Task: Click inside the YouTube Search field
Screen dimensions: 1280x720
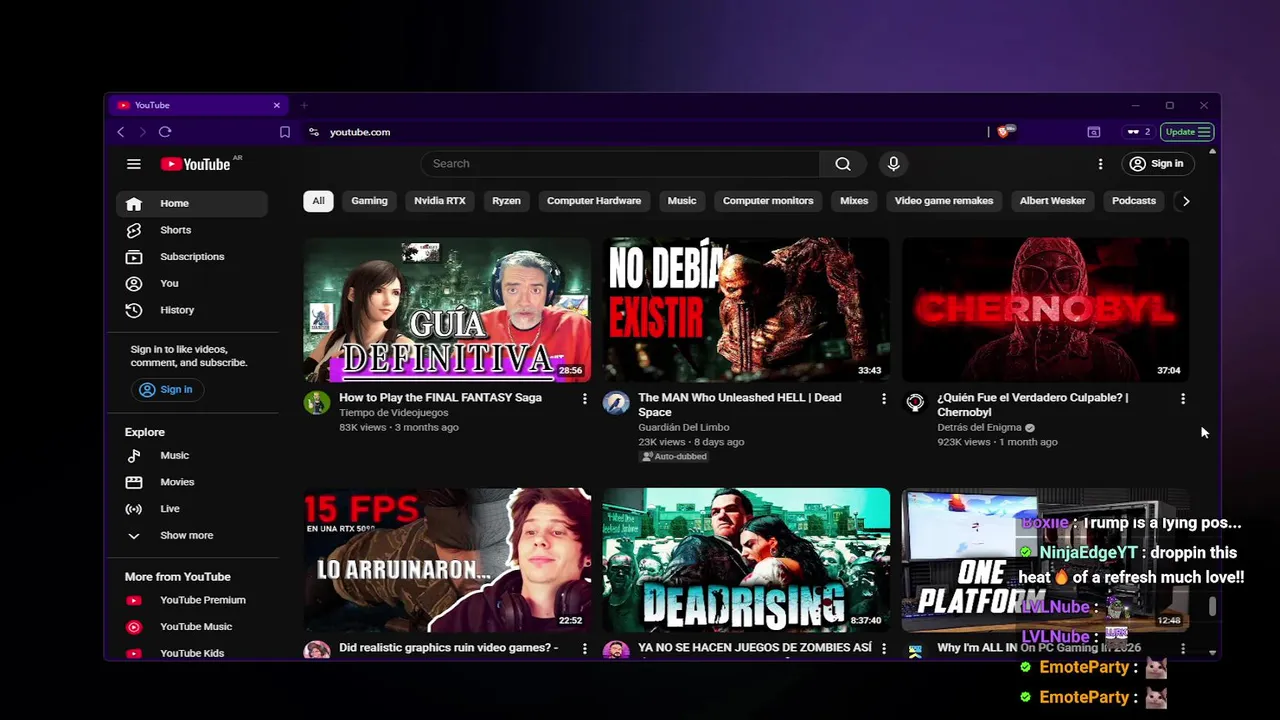Action: click(x=620, y=164)
